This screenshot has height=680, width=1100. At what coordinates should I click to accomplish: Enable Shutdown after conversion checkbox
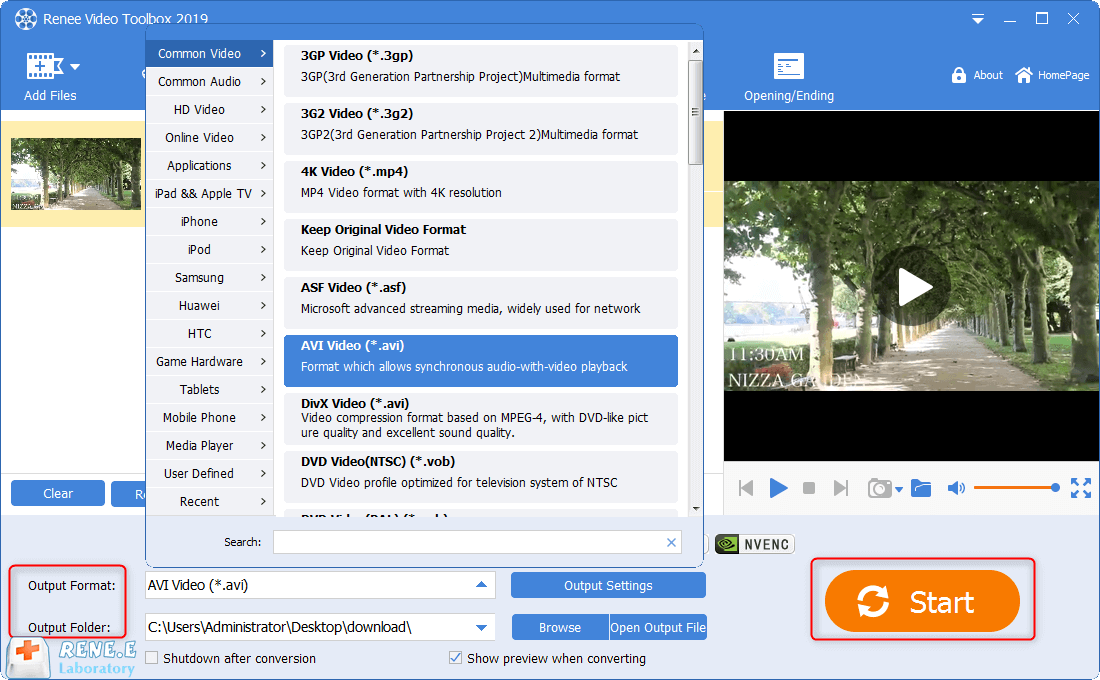(152, 658)
